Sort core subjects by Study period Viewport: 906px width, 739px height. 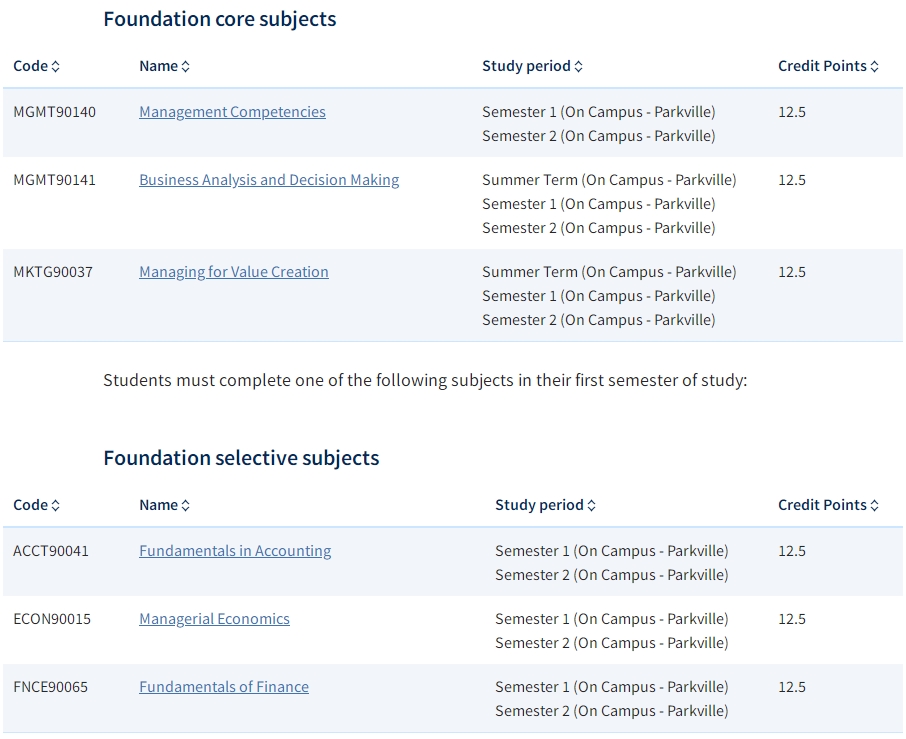(x=533, y=66)
